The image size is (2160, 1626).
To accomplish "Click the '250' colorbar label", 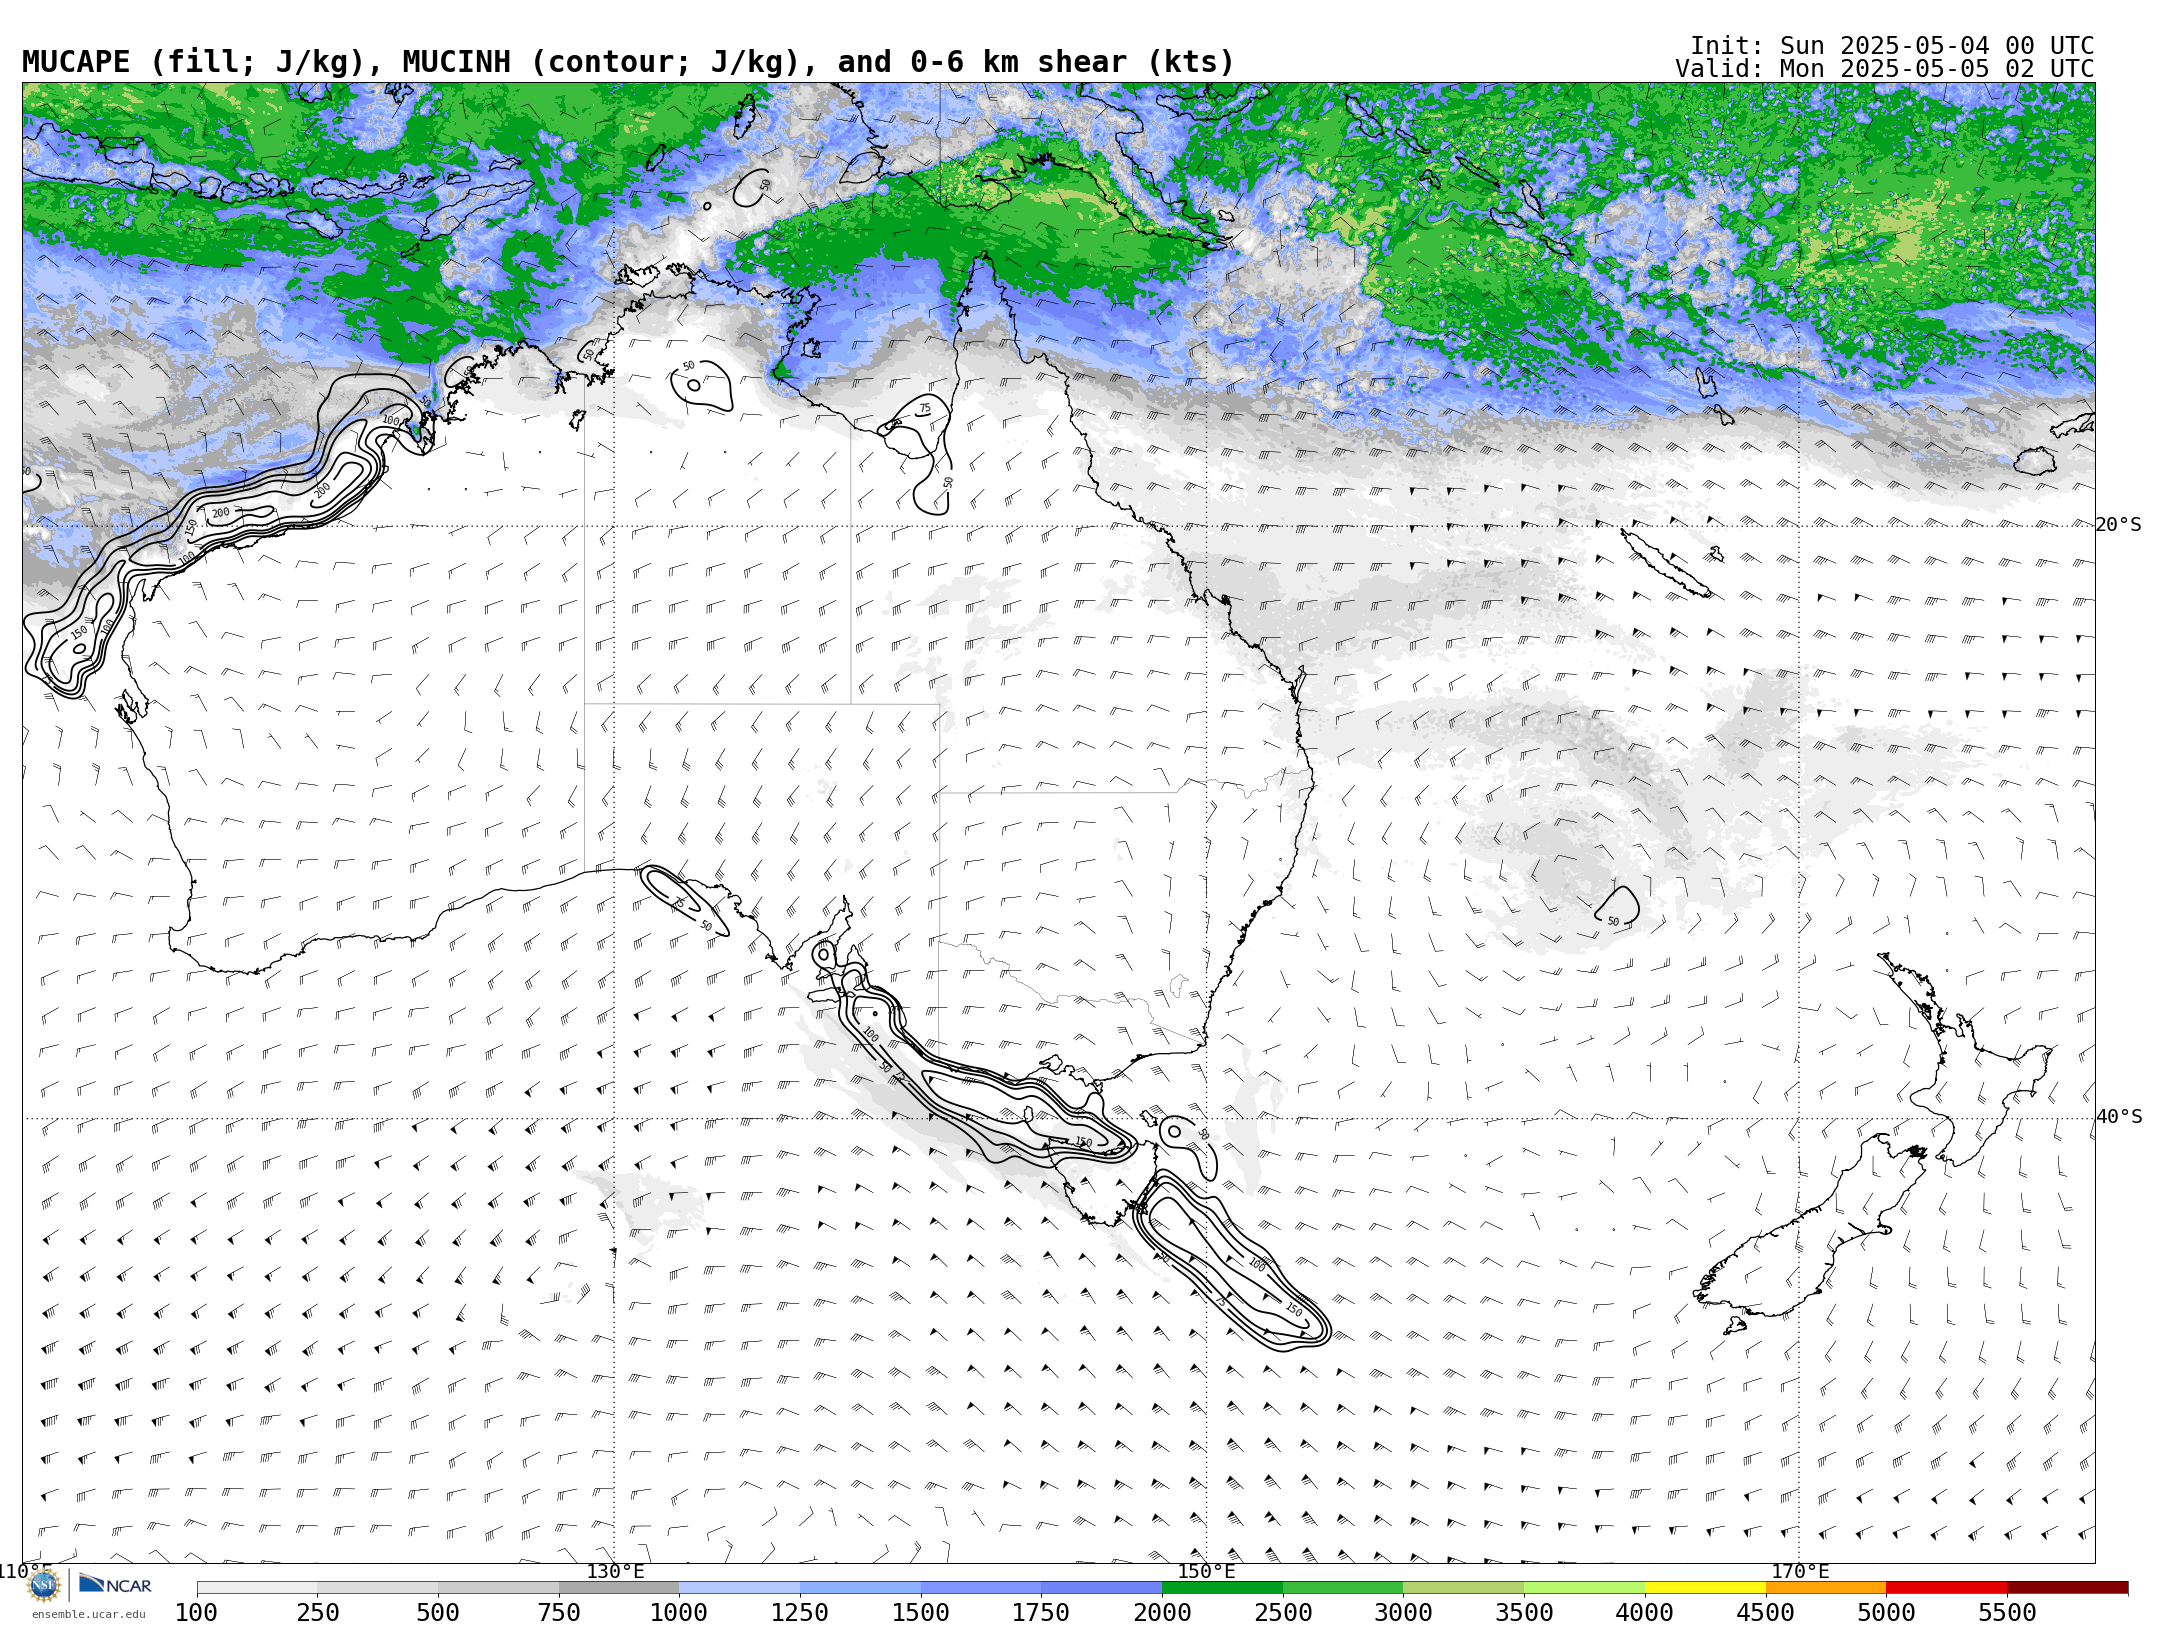I will [317, 1612].
